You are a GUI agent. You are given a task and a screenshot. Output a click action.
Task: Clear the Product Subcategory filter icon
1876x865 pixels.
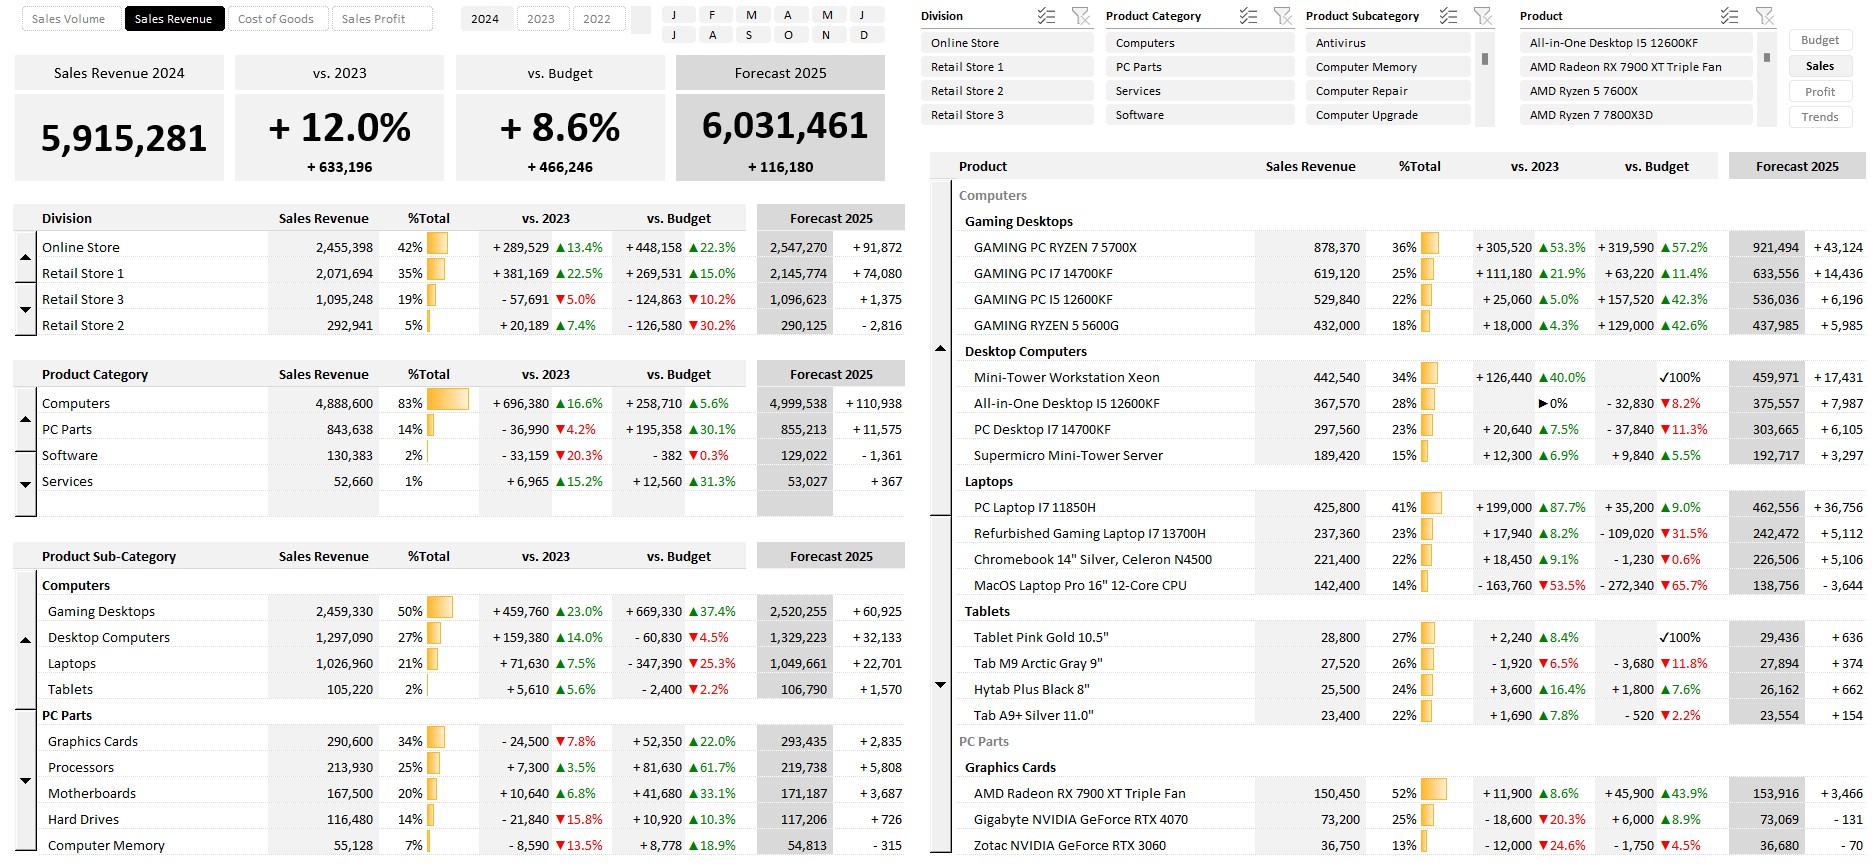coord(1482,16)
